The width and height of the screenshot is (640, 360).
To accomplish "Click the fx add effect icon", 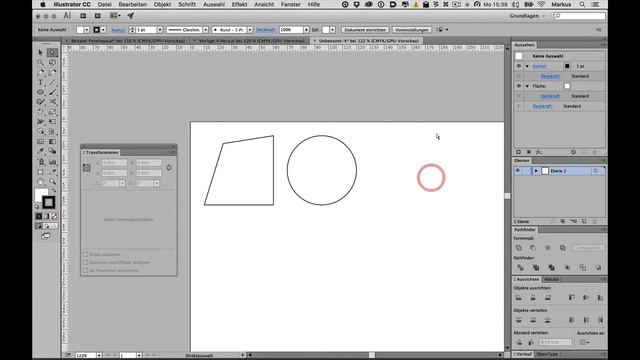I will pos(539,152).
